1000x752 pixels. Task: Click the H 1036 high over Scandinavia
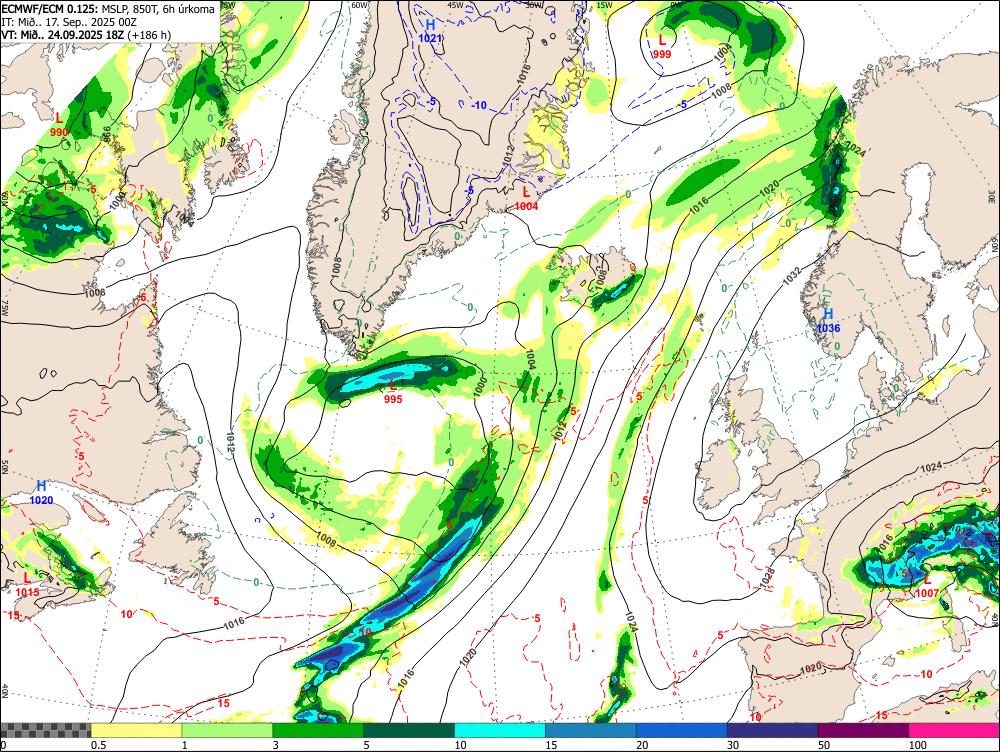[828, 320]
